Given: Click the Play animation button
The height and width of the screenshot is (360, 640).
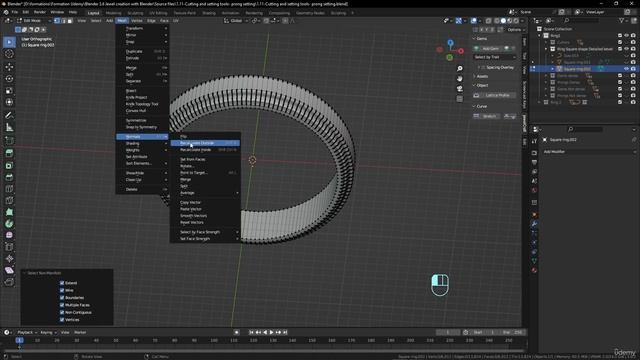Looking at the screenshot, I should click(271, 333).
